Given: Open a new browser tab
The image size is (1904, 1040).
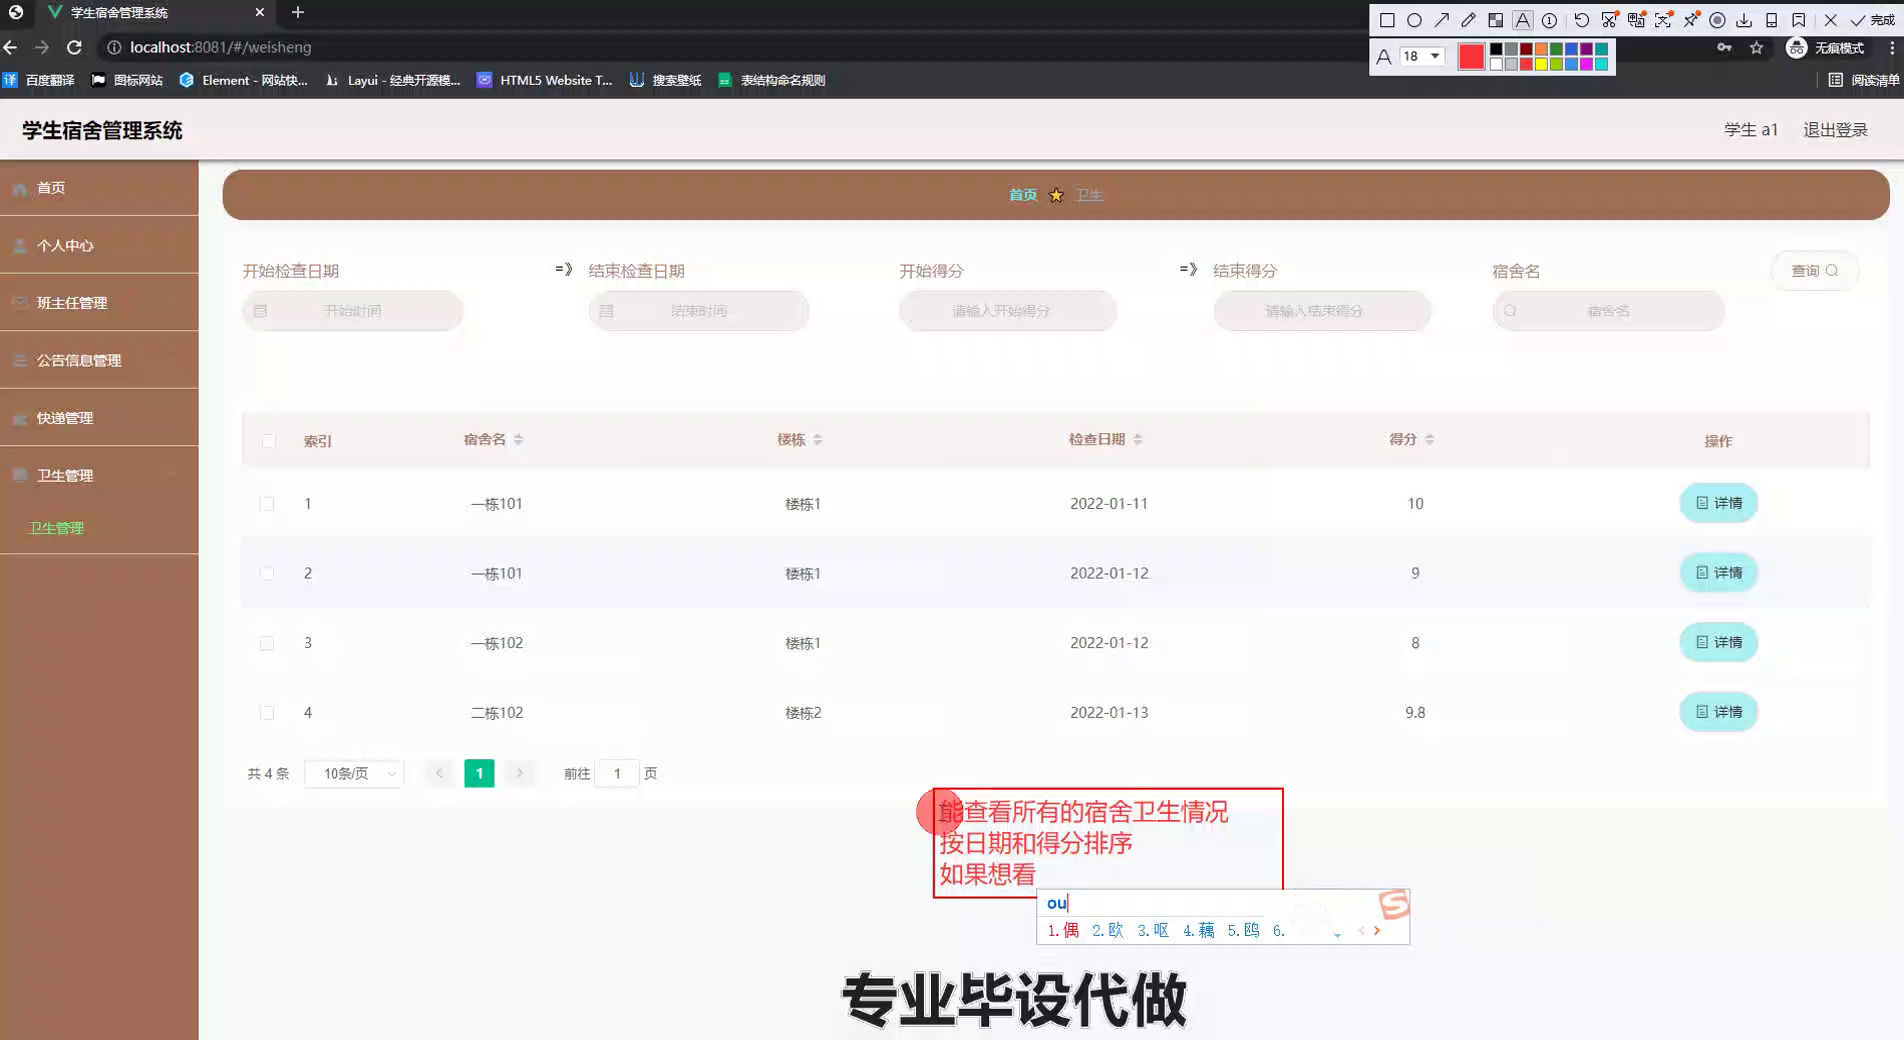Looking at the screenshot, I should click(297, 12).
